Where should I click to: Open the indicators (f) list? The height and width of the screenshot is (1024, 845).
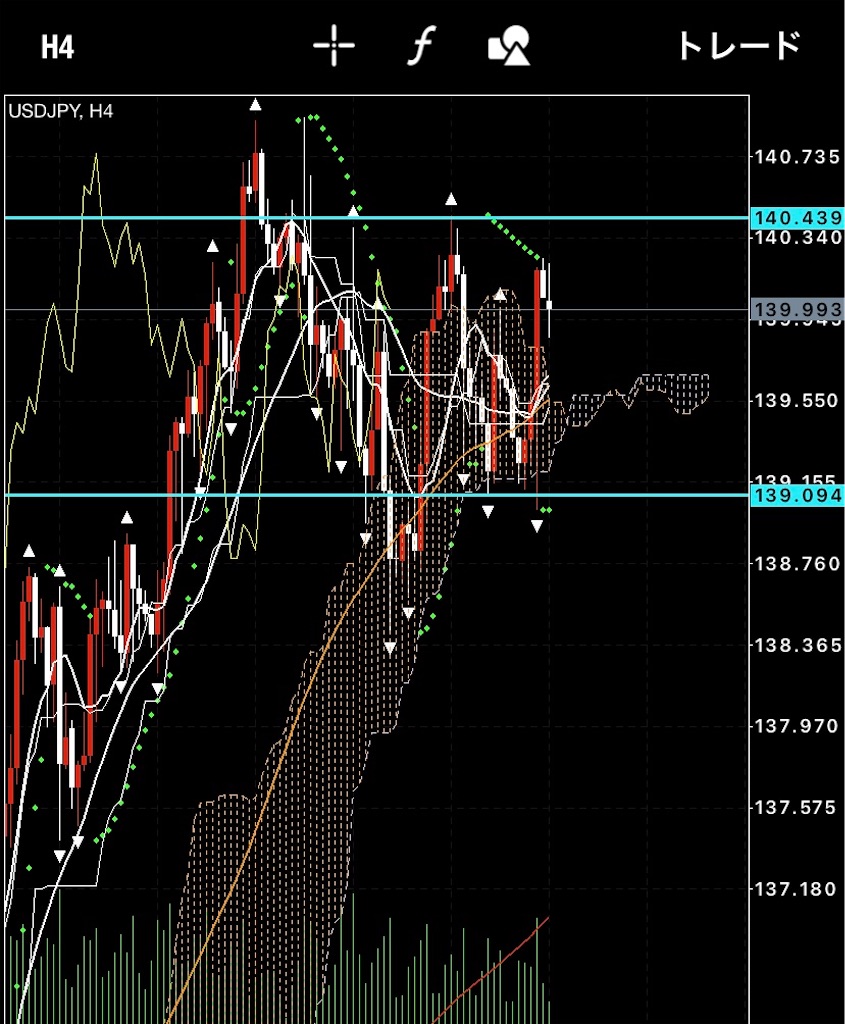(x=422, y=46)
